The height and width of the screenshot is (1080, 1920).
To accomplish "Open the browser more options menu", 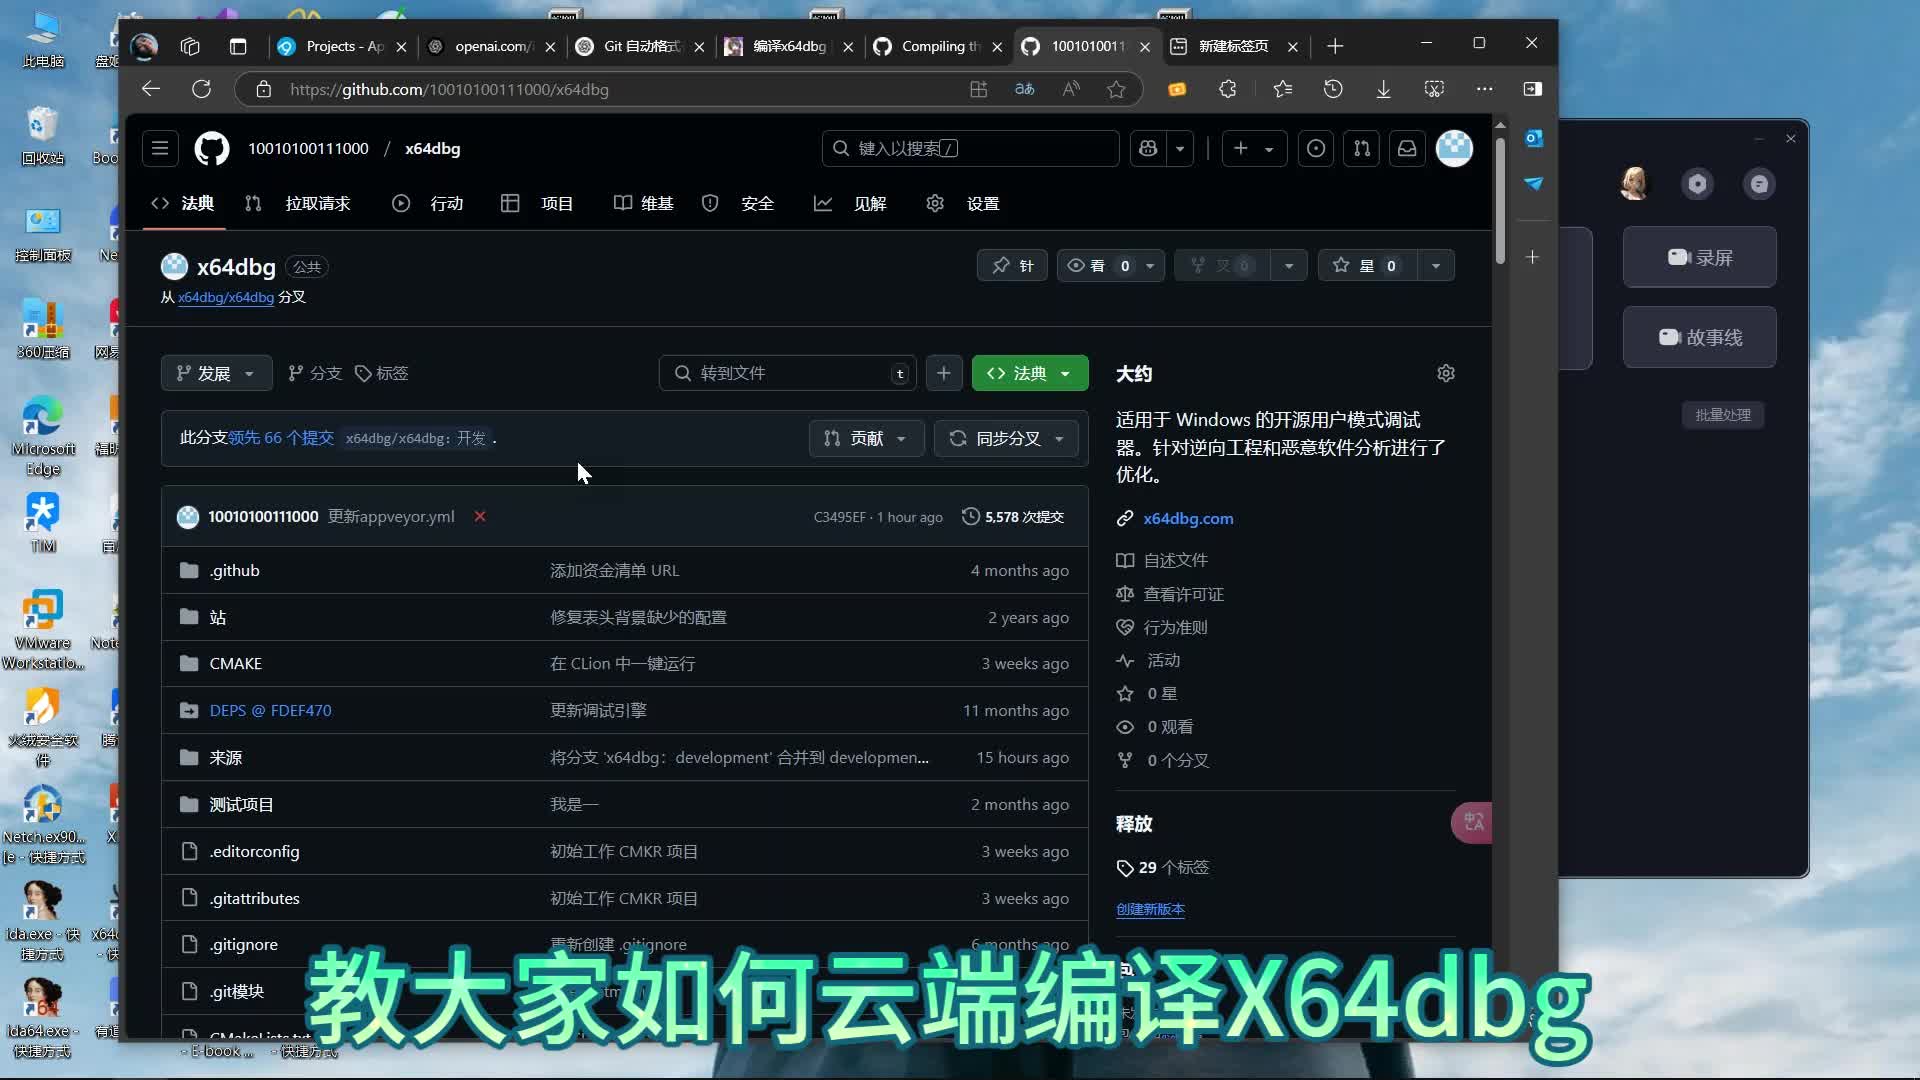I will click(1484, 89).
